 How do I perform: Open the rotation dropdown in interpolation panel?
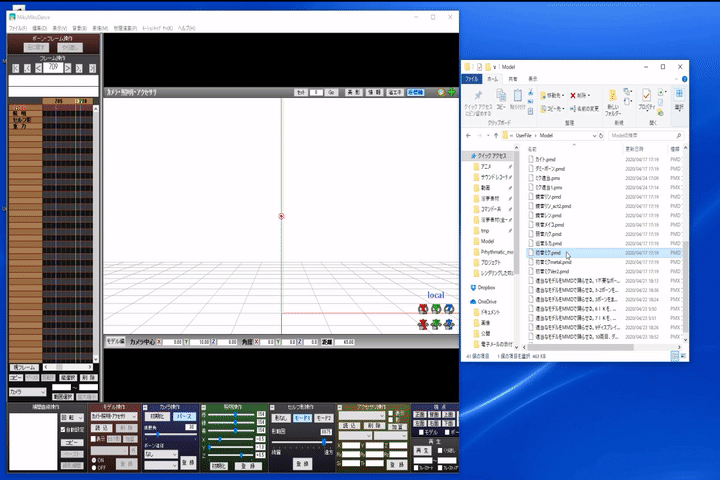[x=72, y=418]
